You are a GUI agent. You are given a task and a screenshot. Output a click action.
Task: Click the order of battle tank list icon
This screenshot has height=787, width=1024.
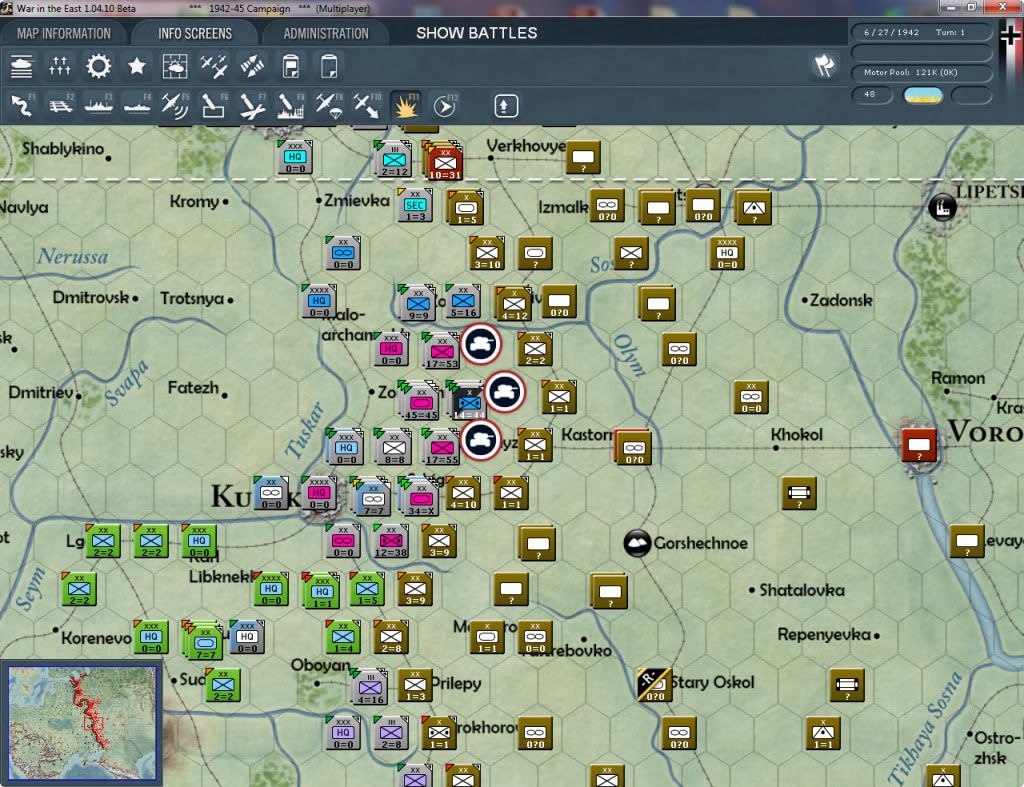(x=22, y=67)
